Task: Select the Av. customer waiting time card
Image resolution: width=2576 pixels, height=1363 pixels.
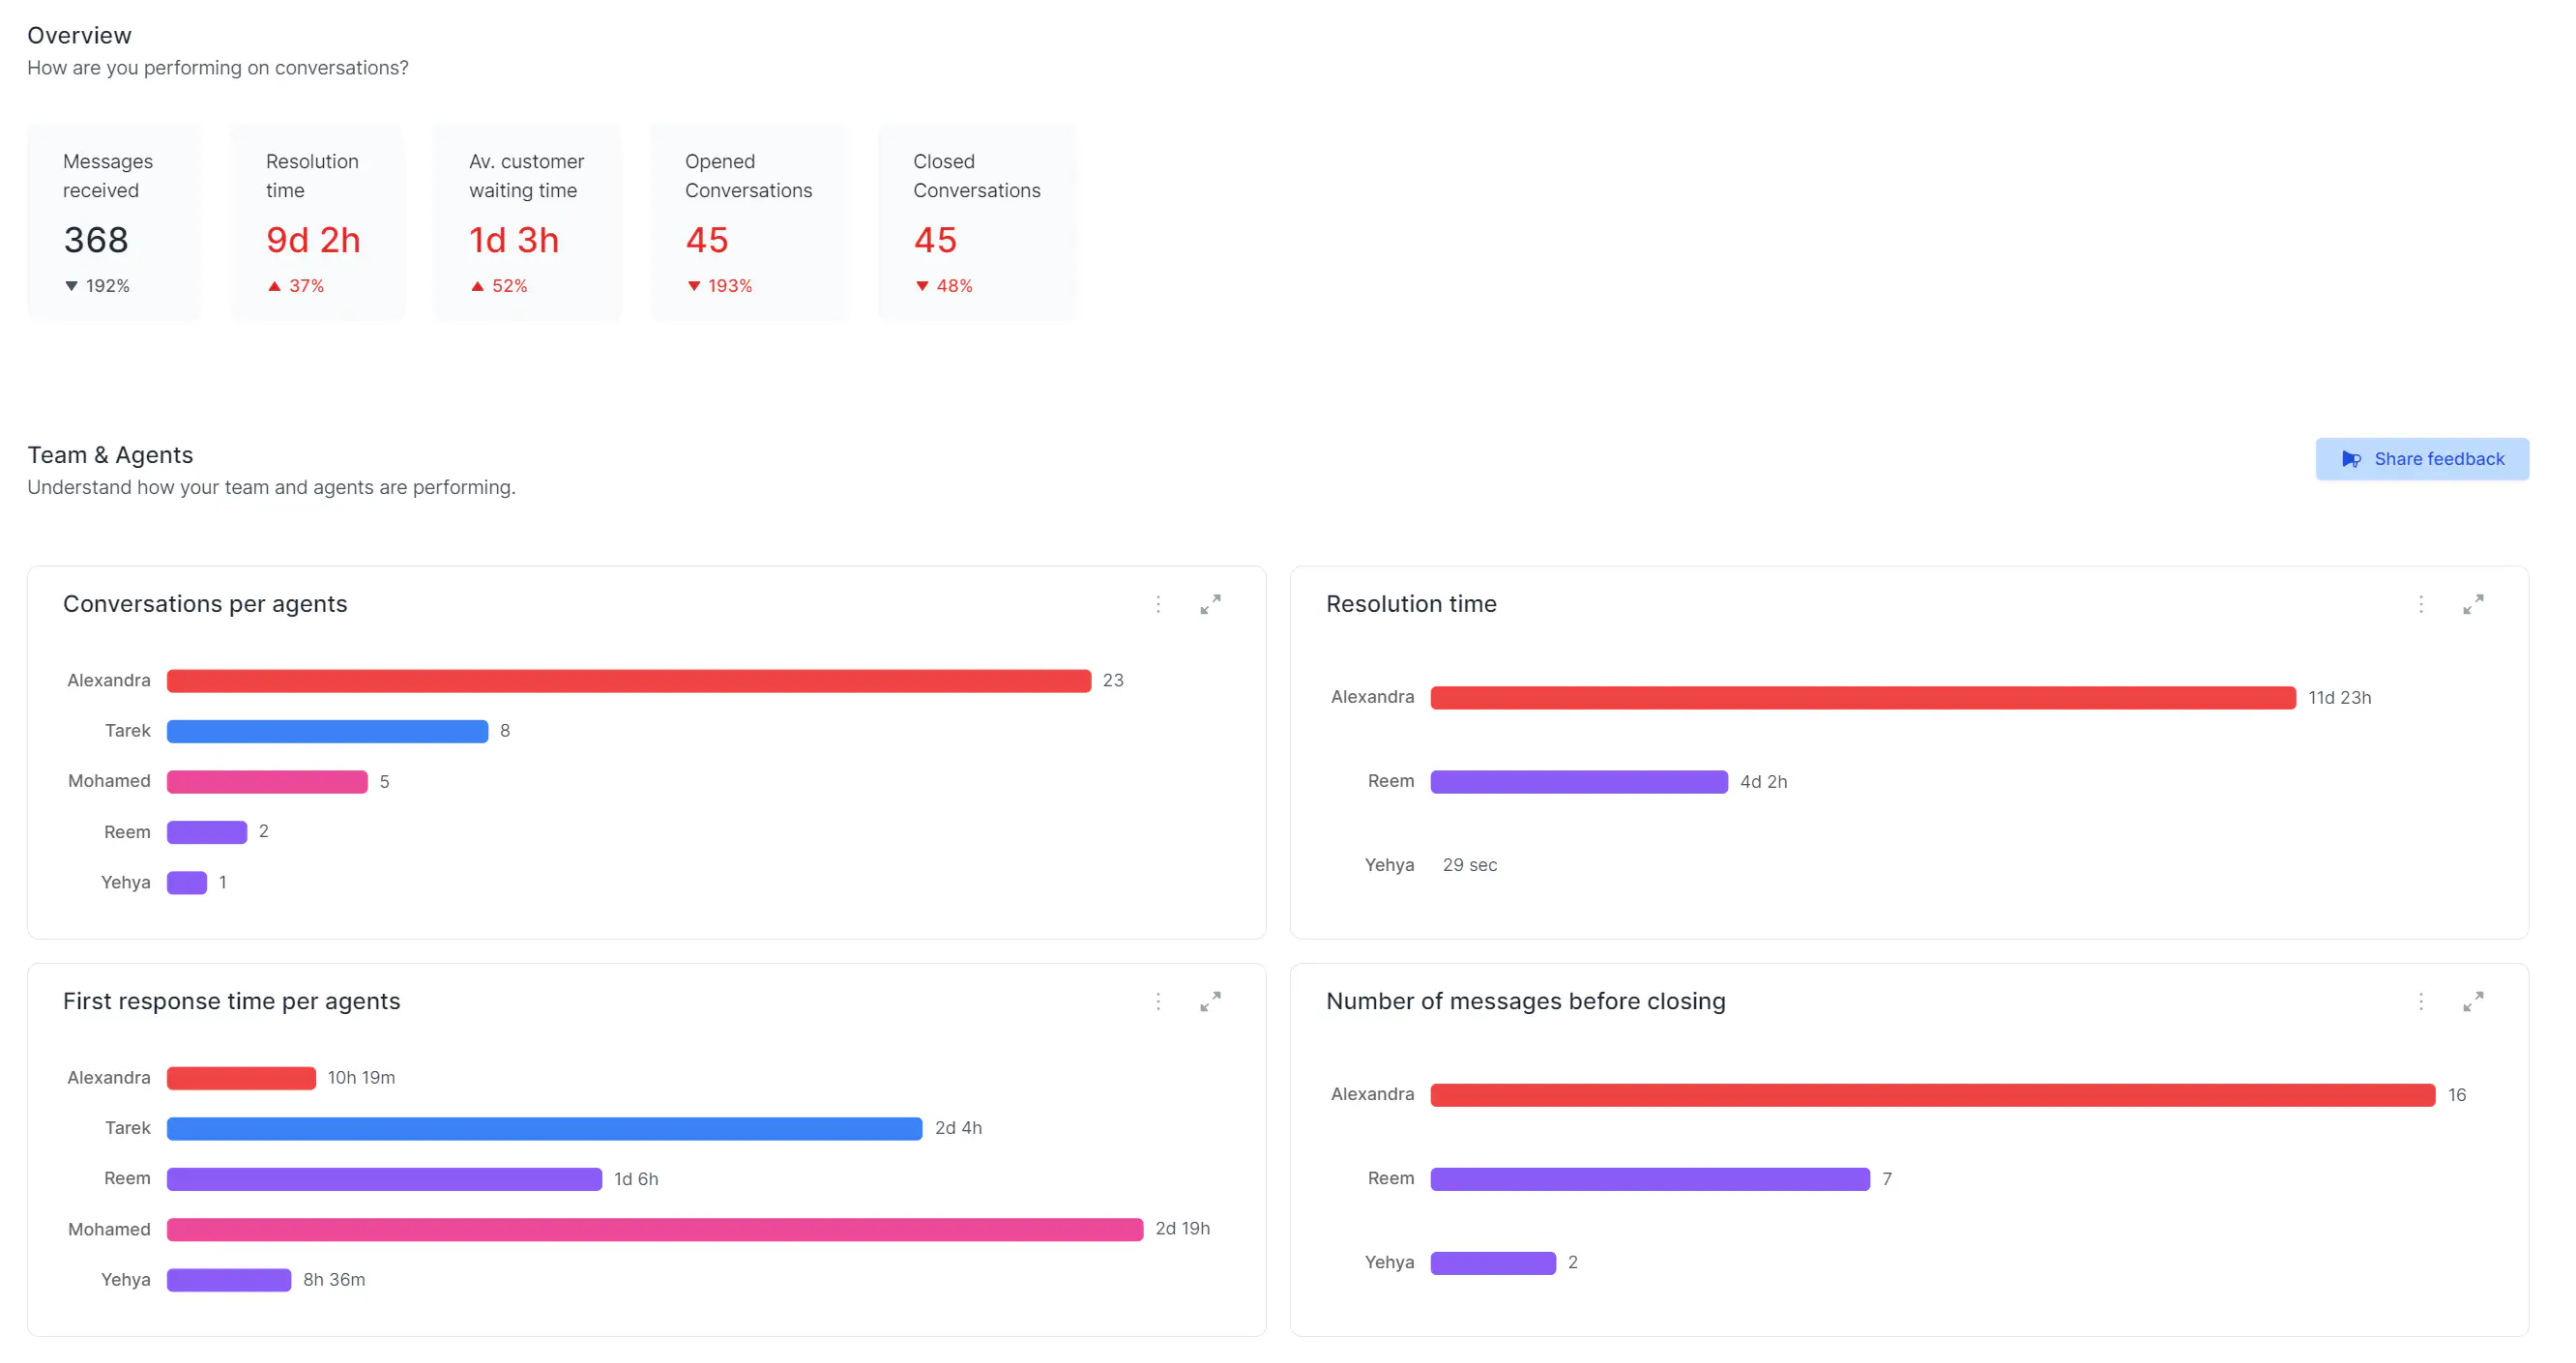Action: 527,222
